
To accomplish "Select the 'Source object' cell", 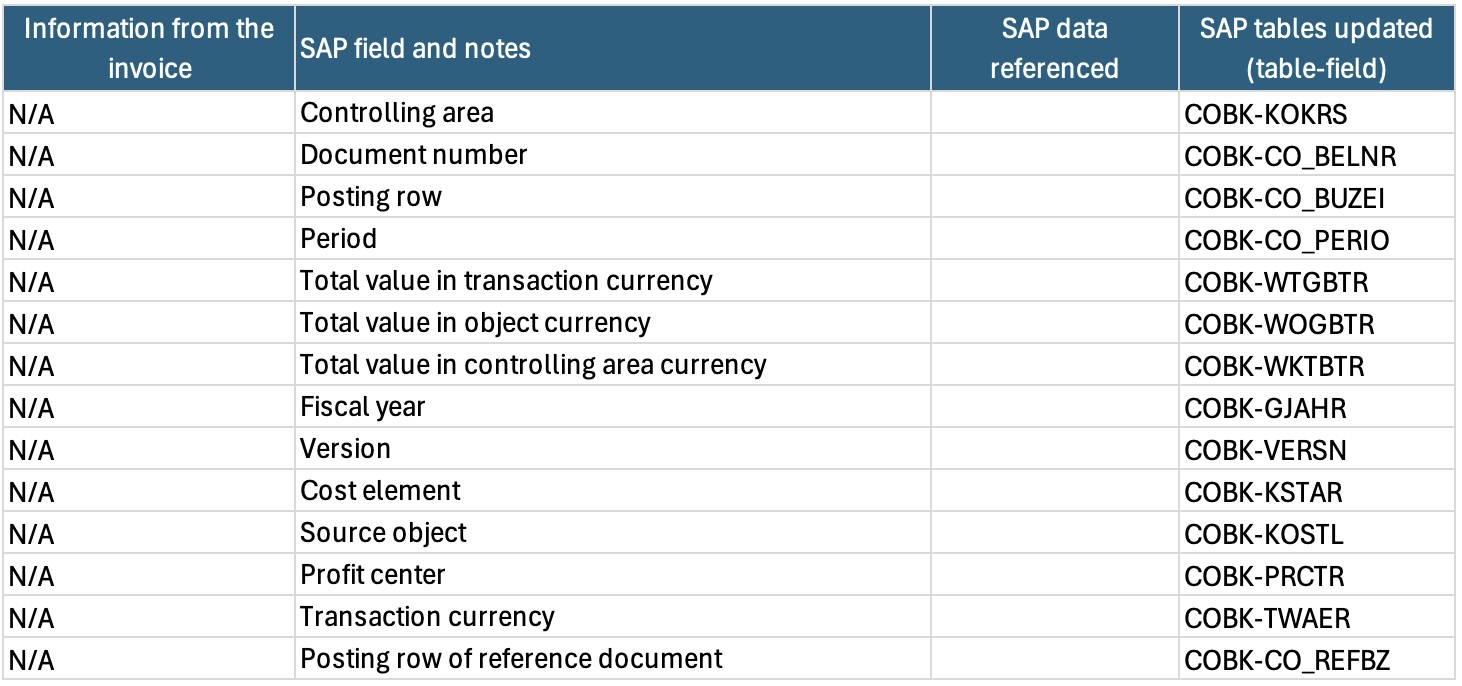I will click(x=613, y=533).
